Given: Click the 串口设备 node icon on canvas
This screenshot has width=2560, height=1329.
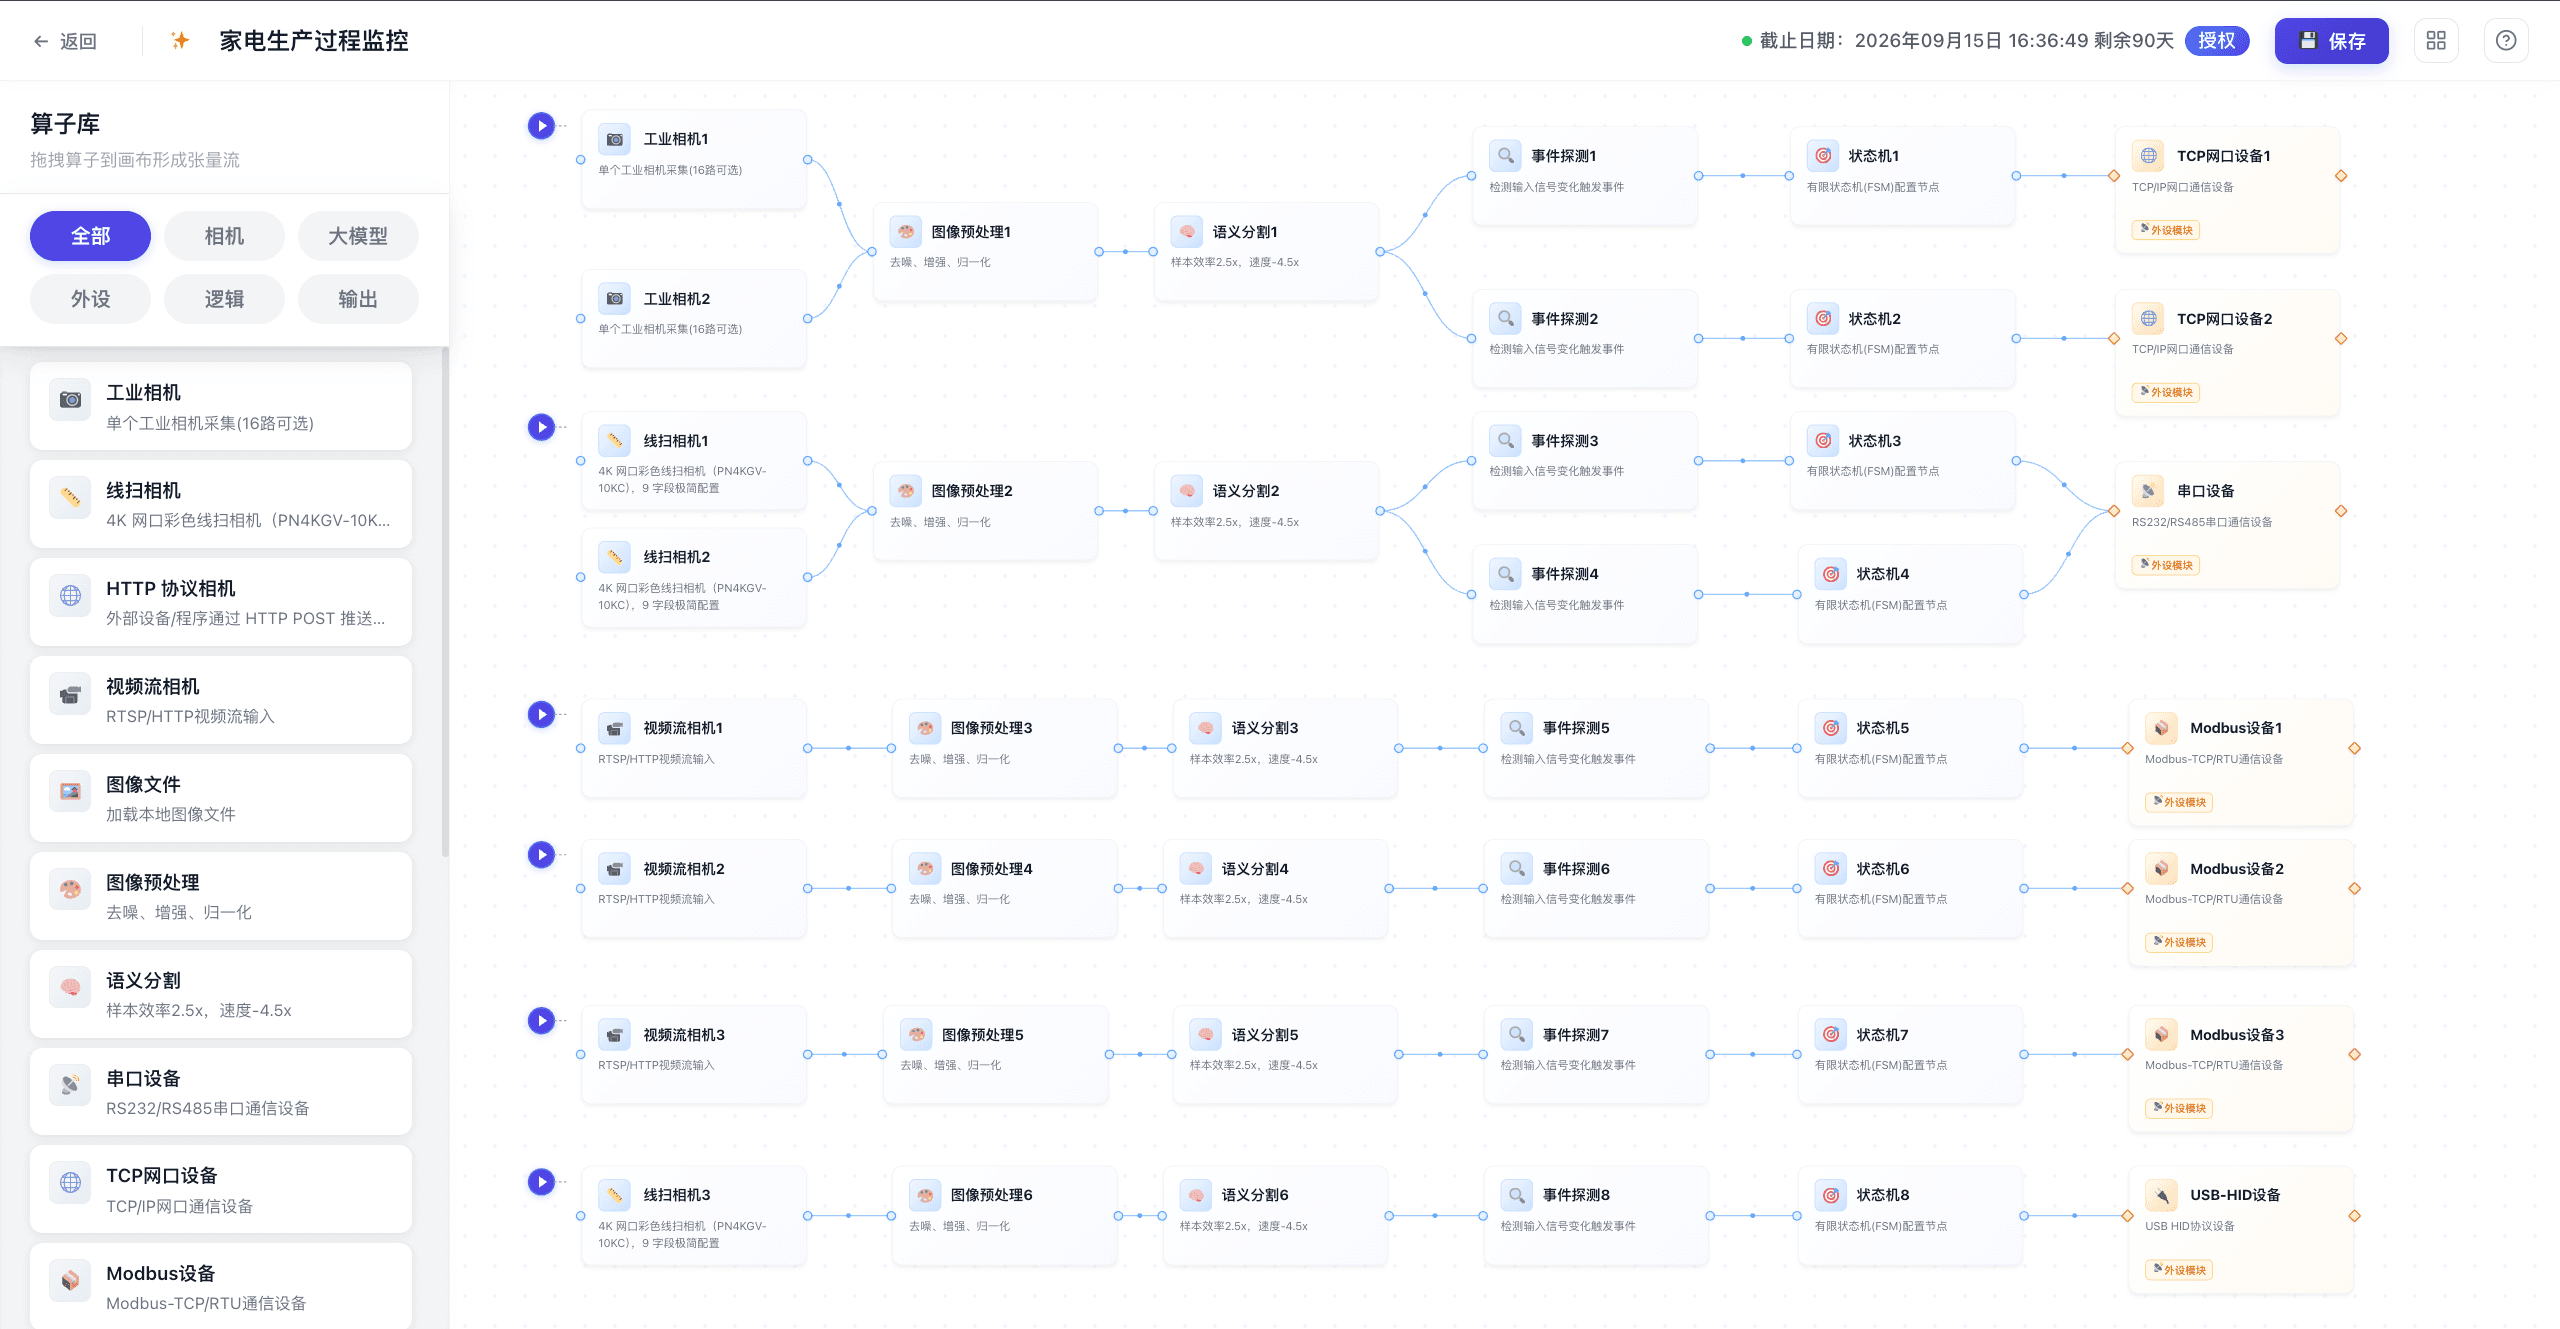Looking at the screenshot, I should pyautogui.click(x=2148, y=491).
